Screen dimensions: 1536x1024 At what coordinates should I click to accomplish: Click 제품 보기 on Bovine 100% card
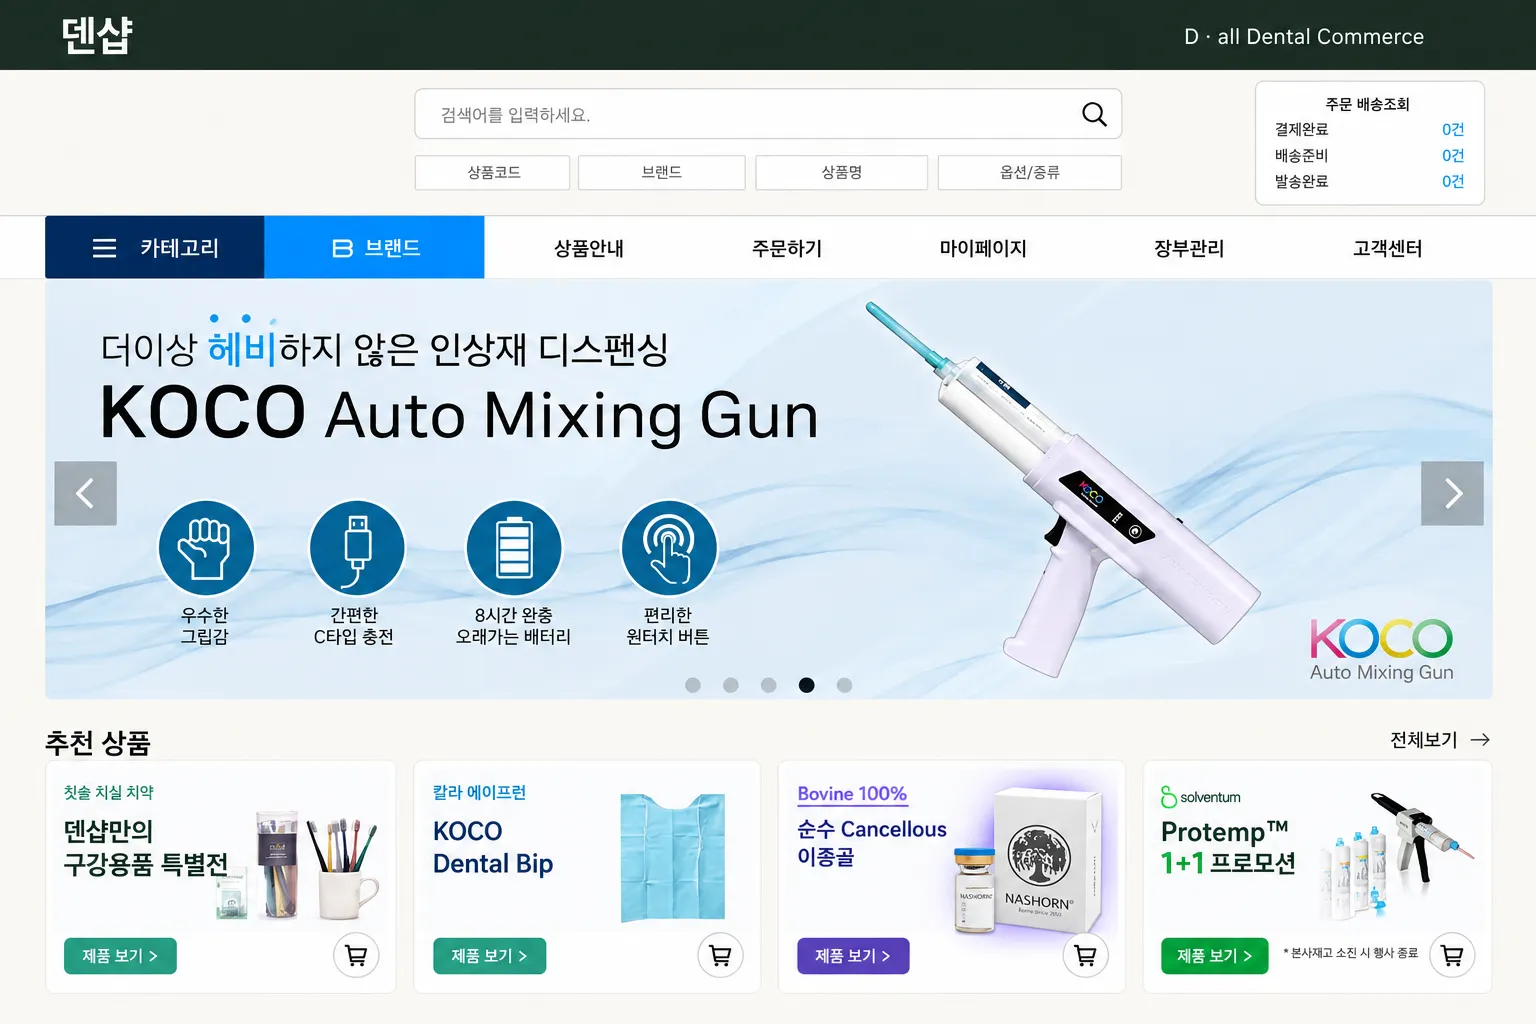[x=853, y=956]
